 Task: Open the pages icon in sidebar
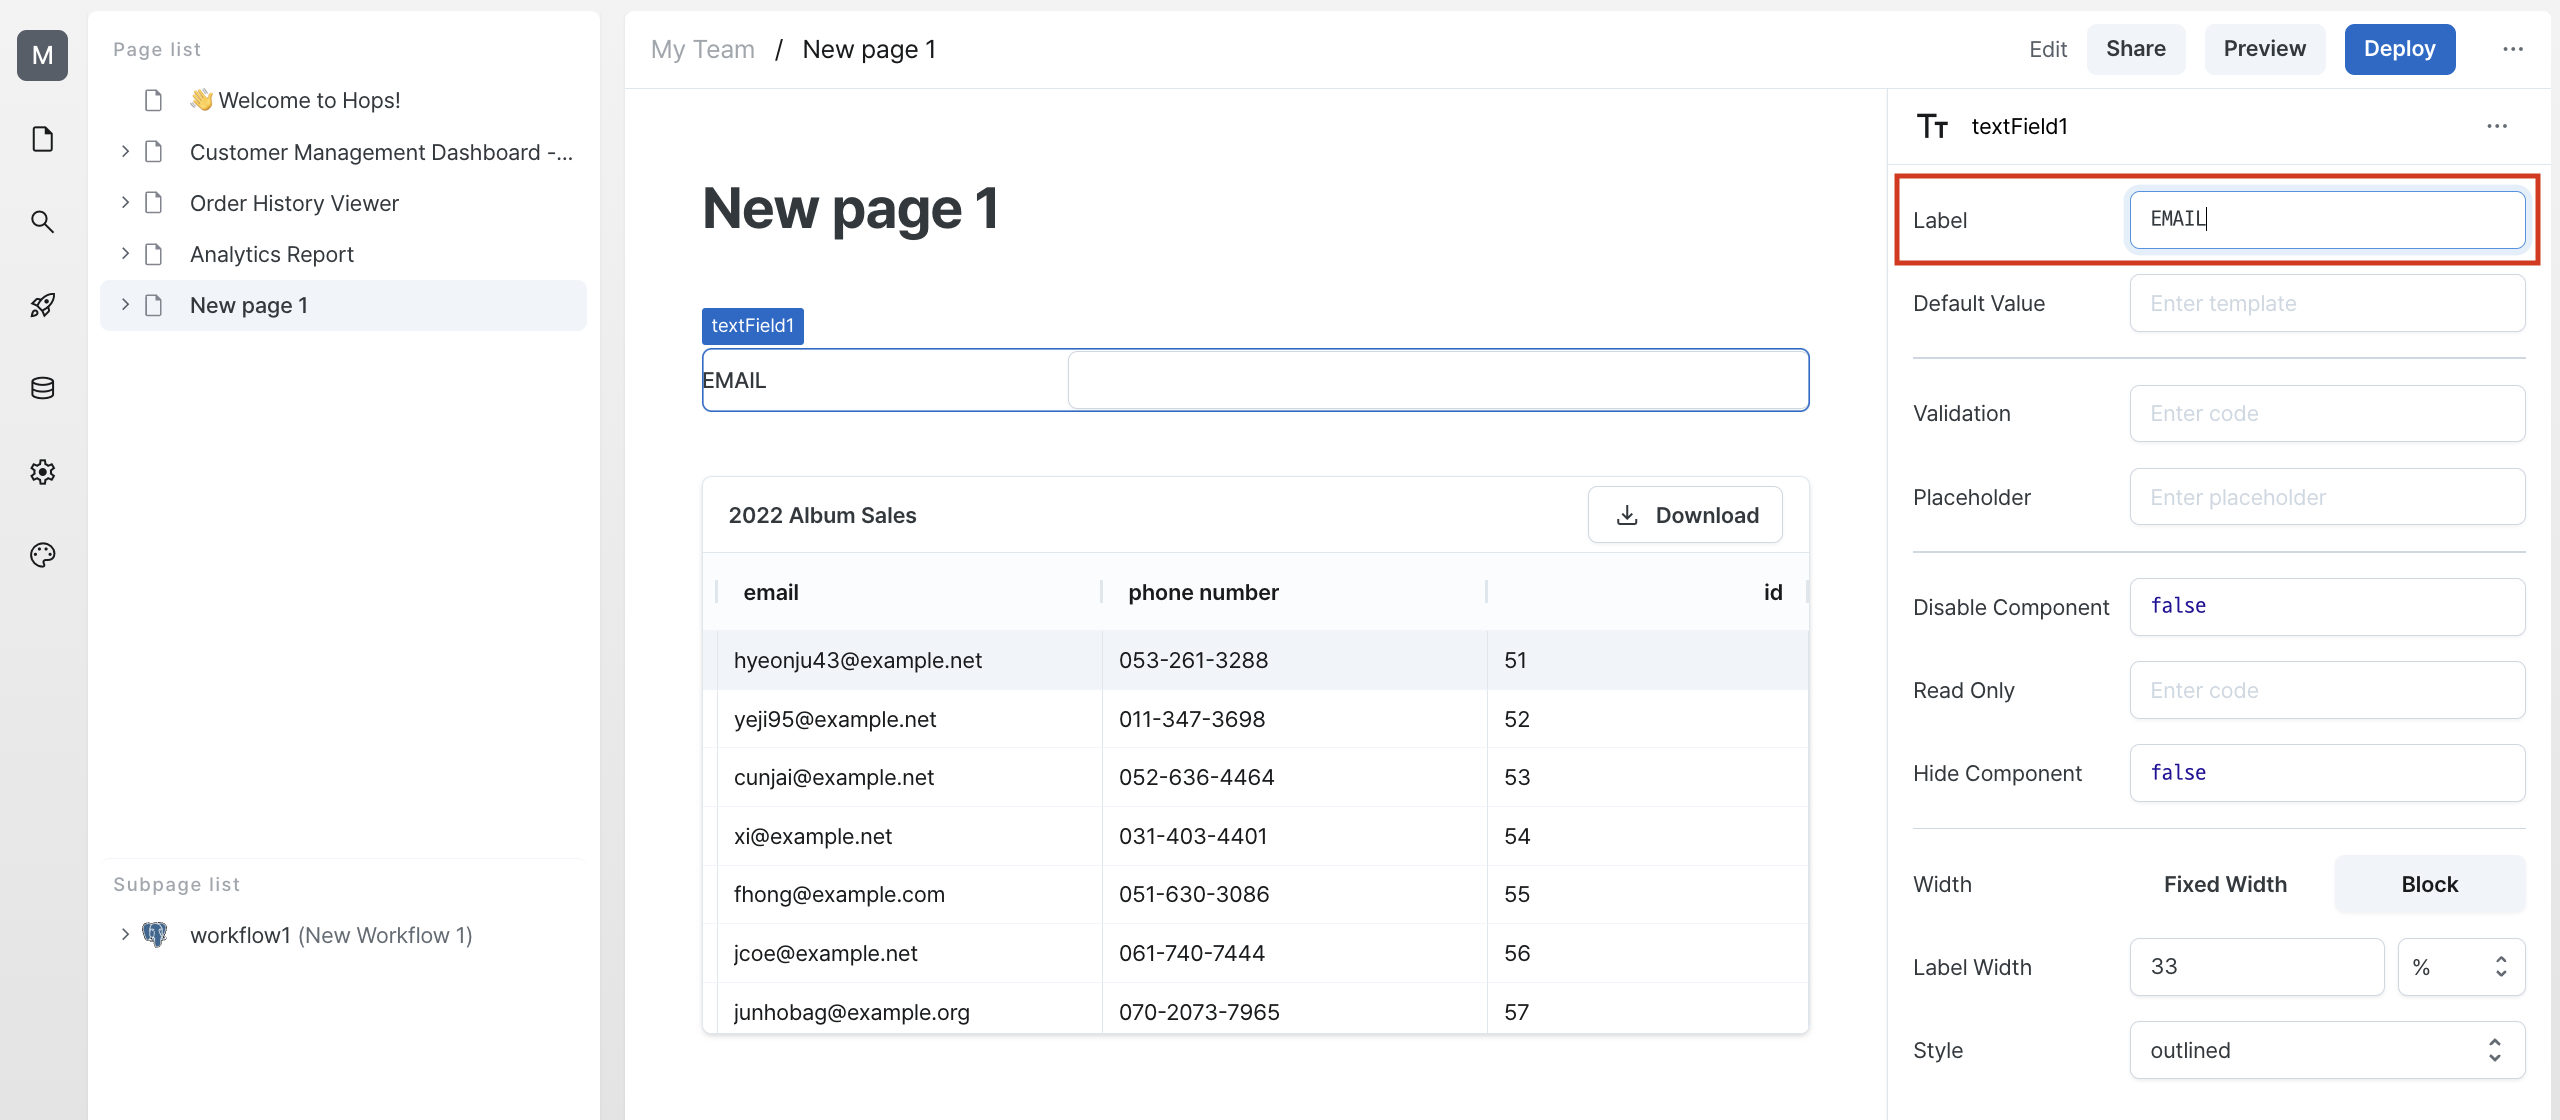(42, 139)
